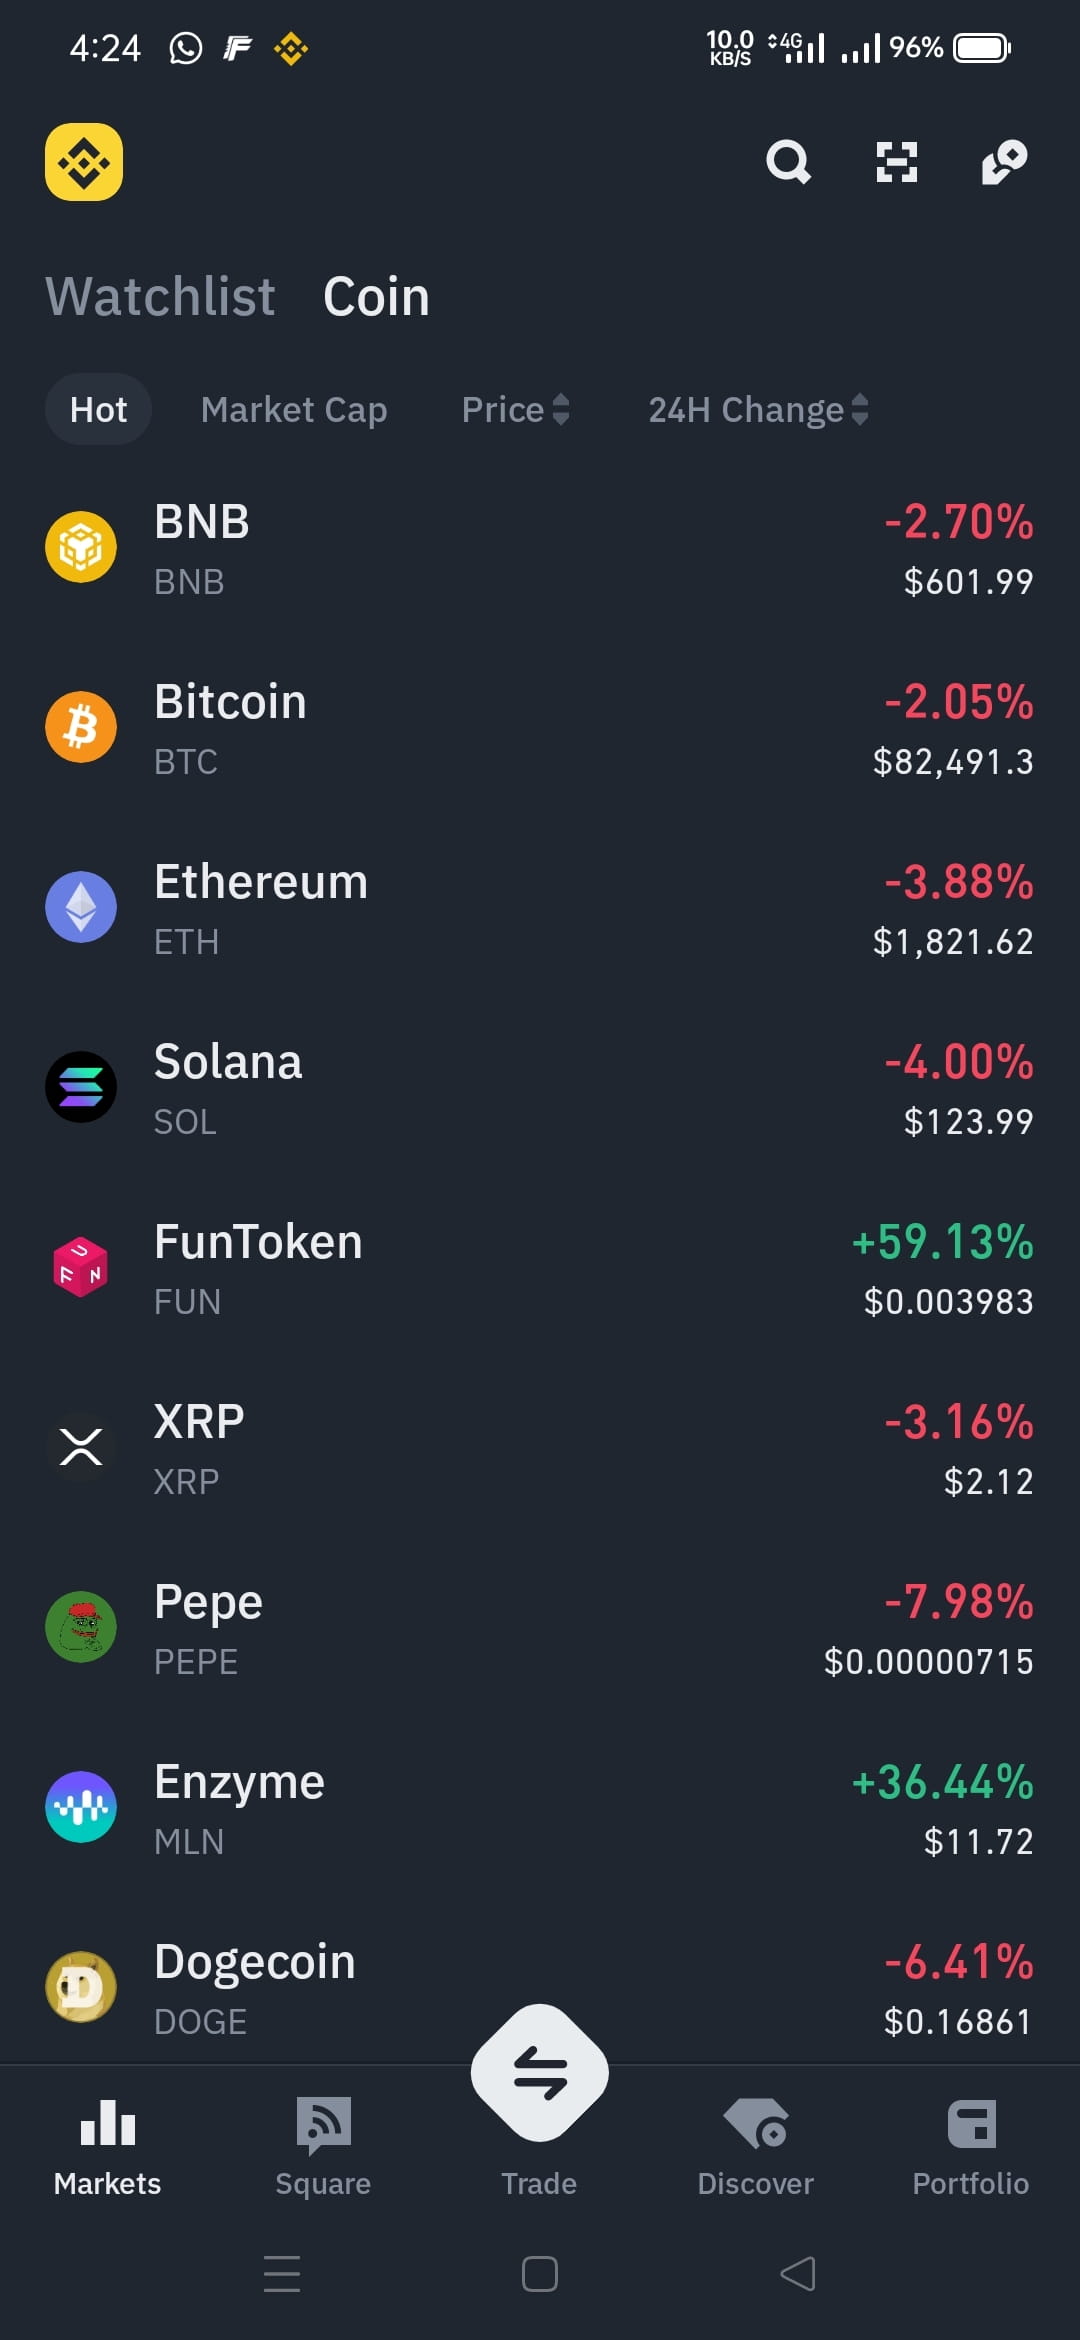Tap the FunToken cube logo
Viewport: 1080px width, 2340px height.
pyautogui.click(x=81, y=1267)
